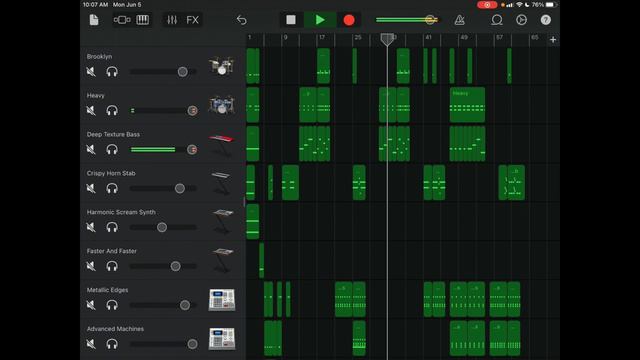
Task: Select the timeline playhead marker
Action: click(387, 39)
